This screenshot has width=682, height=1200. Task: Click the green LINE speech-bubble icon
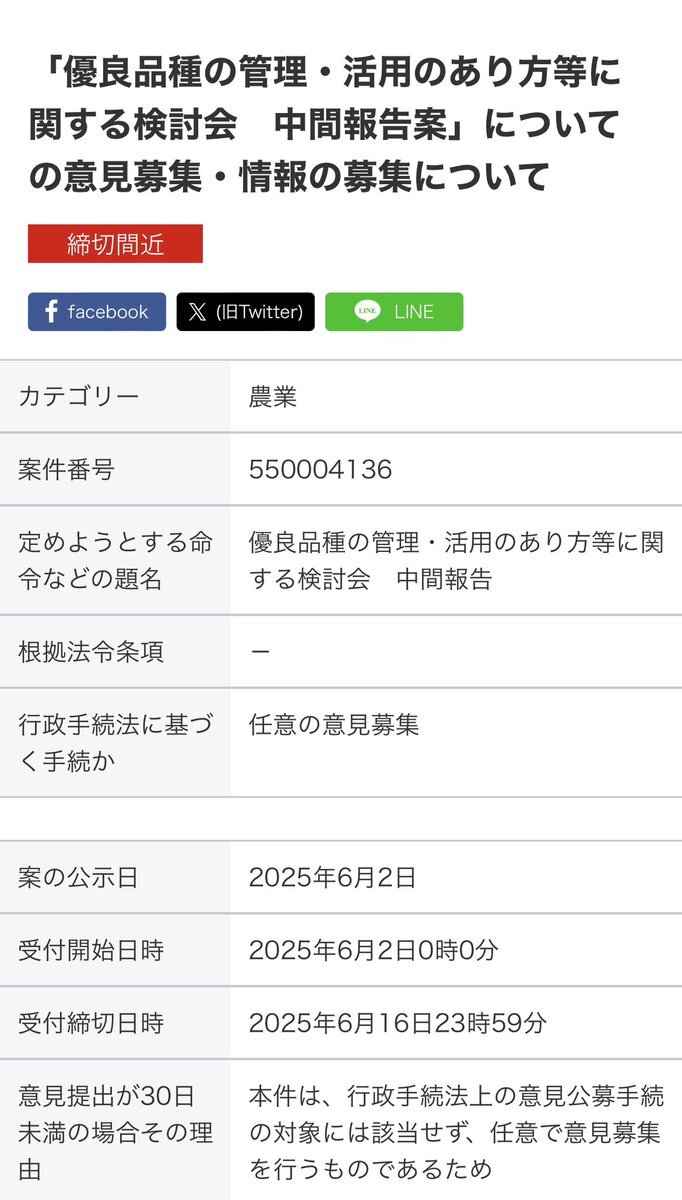367,312
